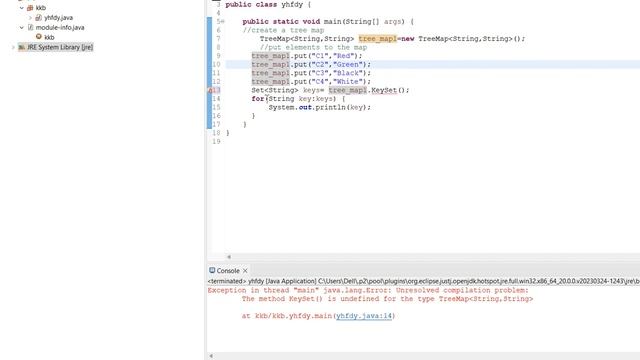Click the JRE System Library icon
The image size is (640, 360).
click(22, 47)
